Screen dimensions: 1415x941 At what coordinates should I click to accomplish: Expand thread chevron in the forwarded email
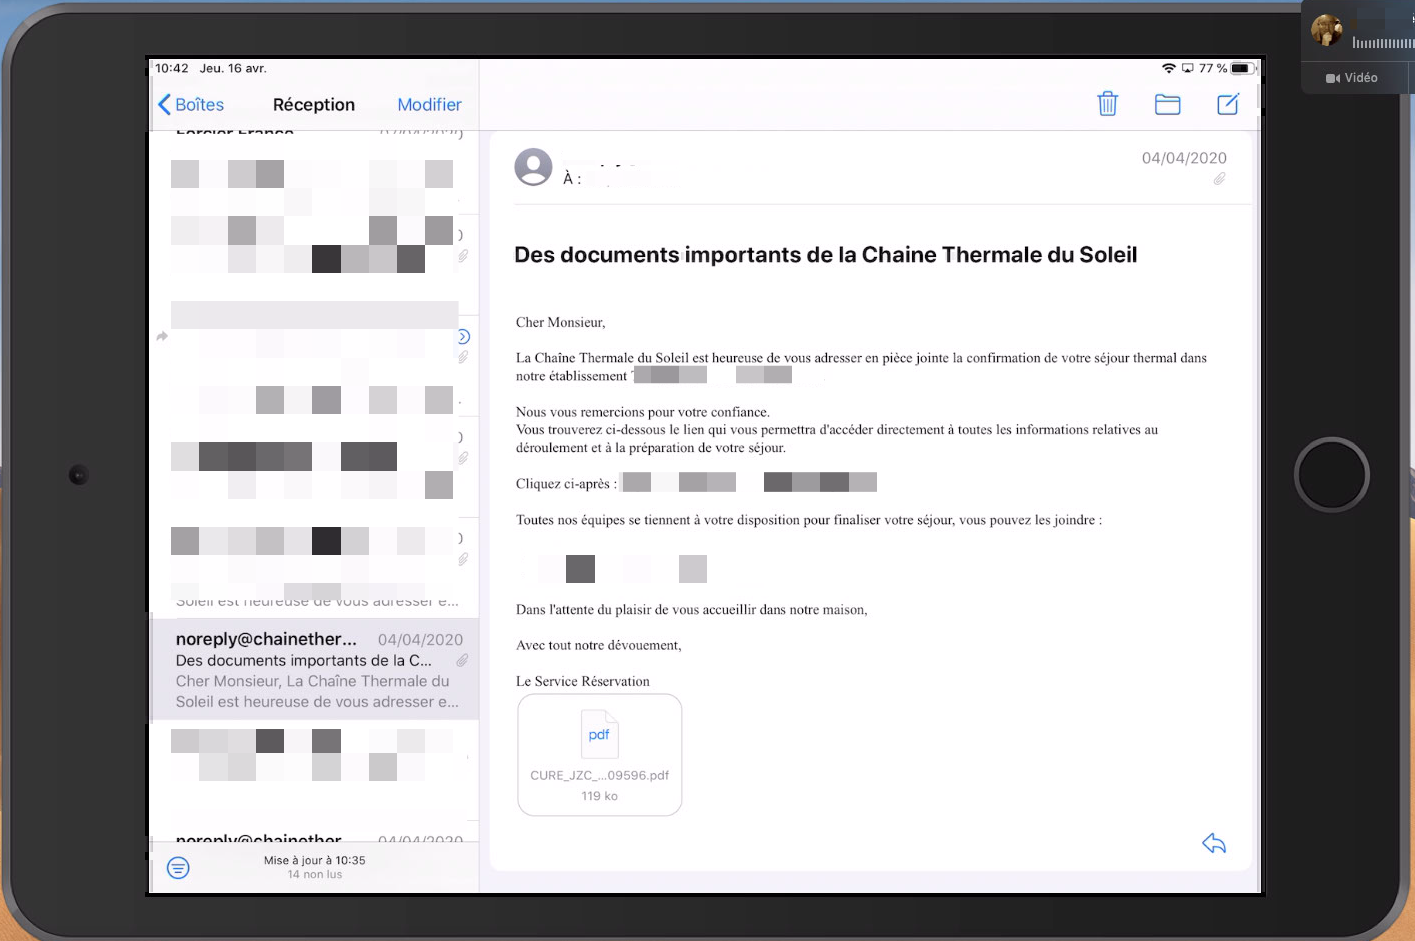pos(463,336)
